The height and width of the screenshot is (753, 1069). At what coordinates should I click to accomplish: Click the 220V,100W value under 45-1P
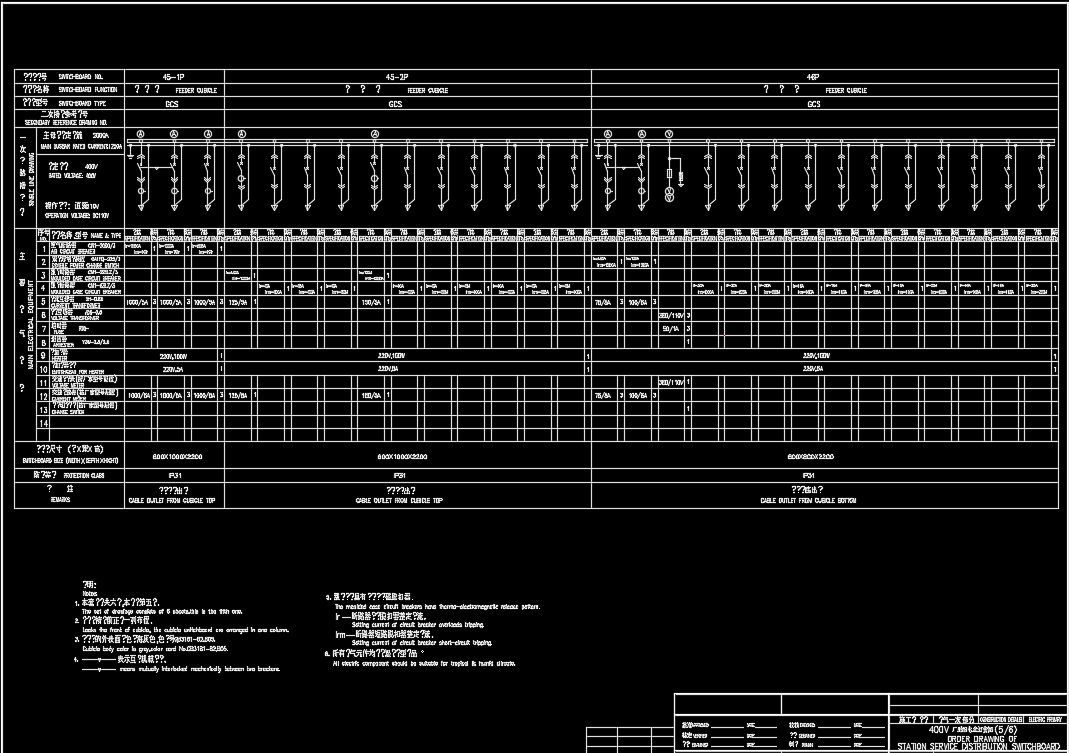tap(174, 356)
